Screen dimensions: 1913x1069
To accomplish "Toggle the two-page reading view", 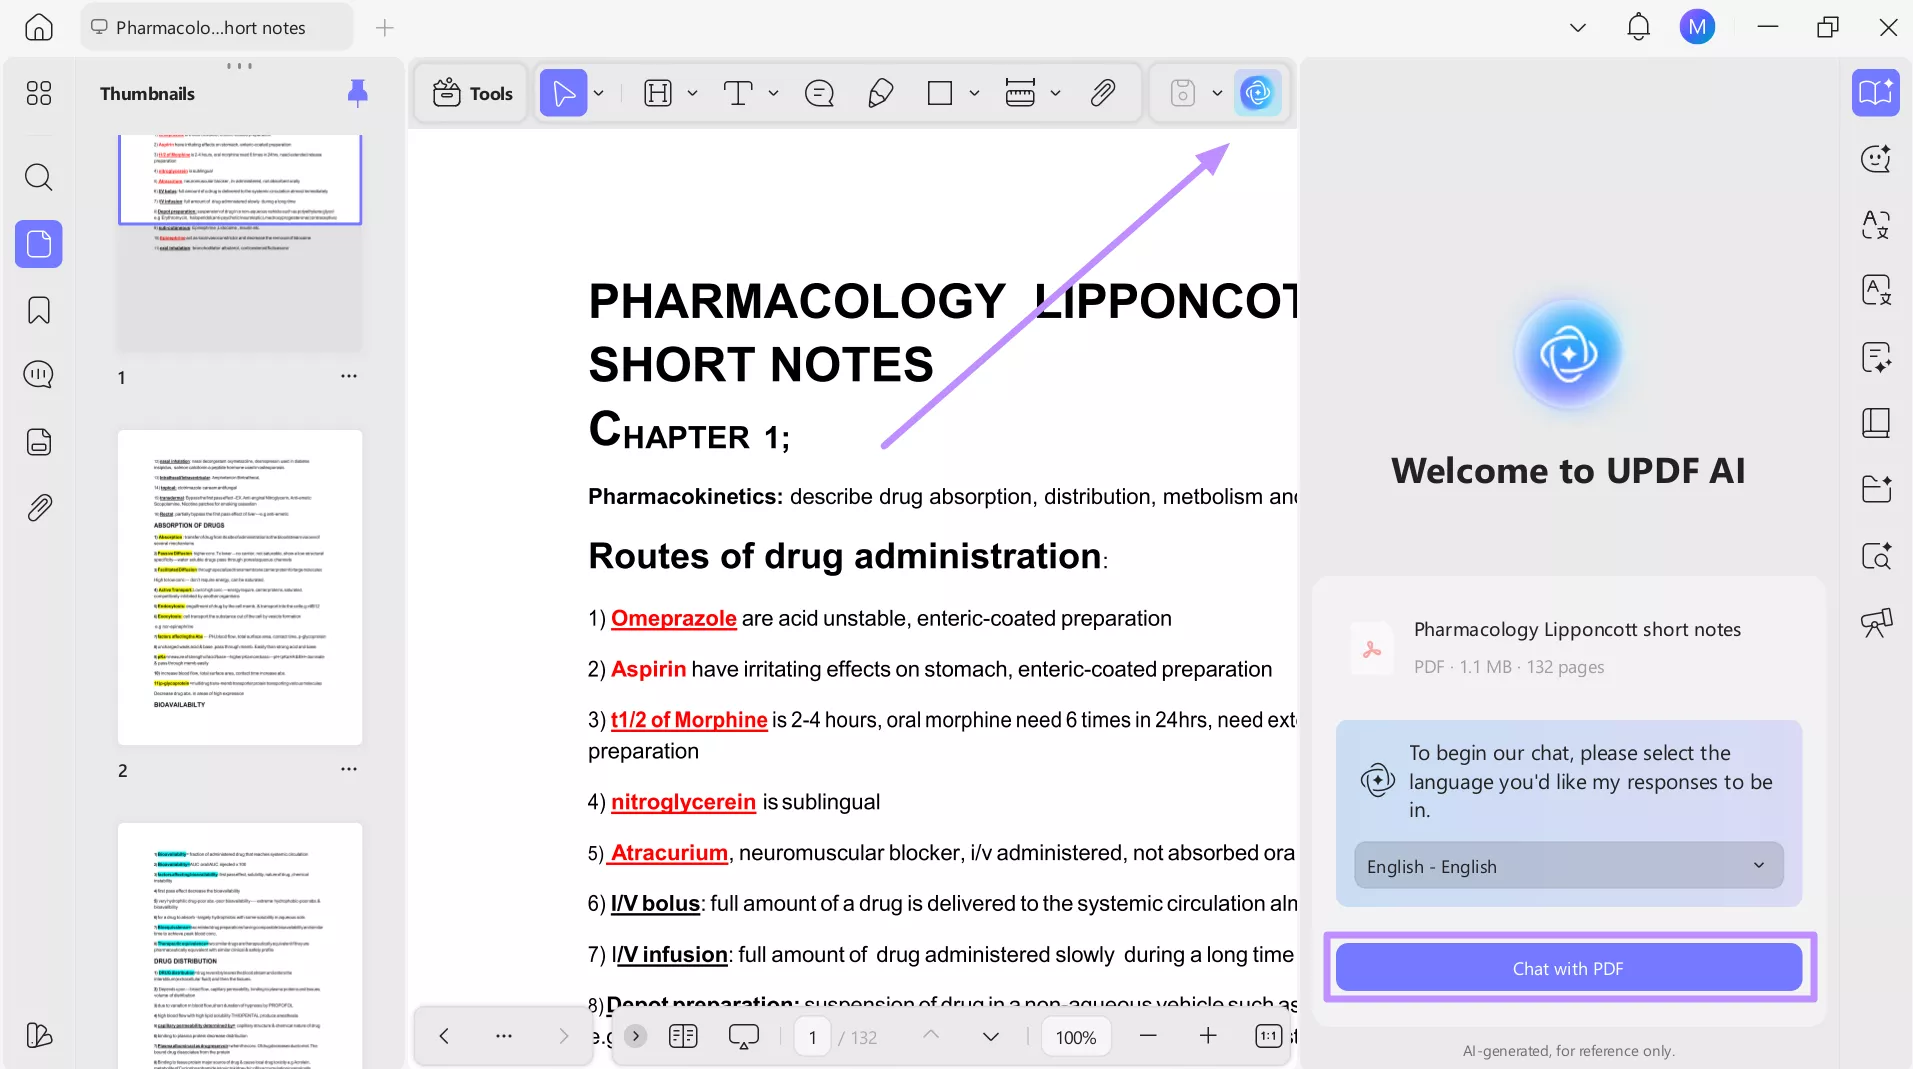I will pos(683,1036).
